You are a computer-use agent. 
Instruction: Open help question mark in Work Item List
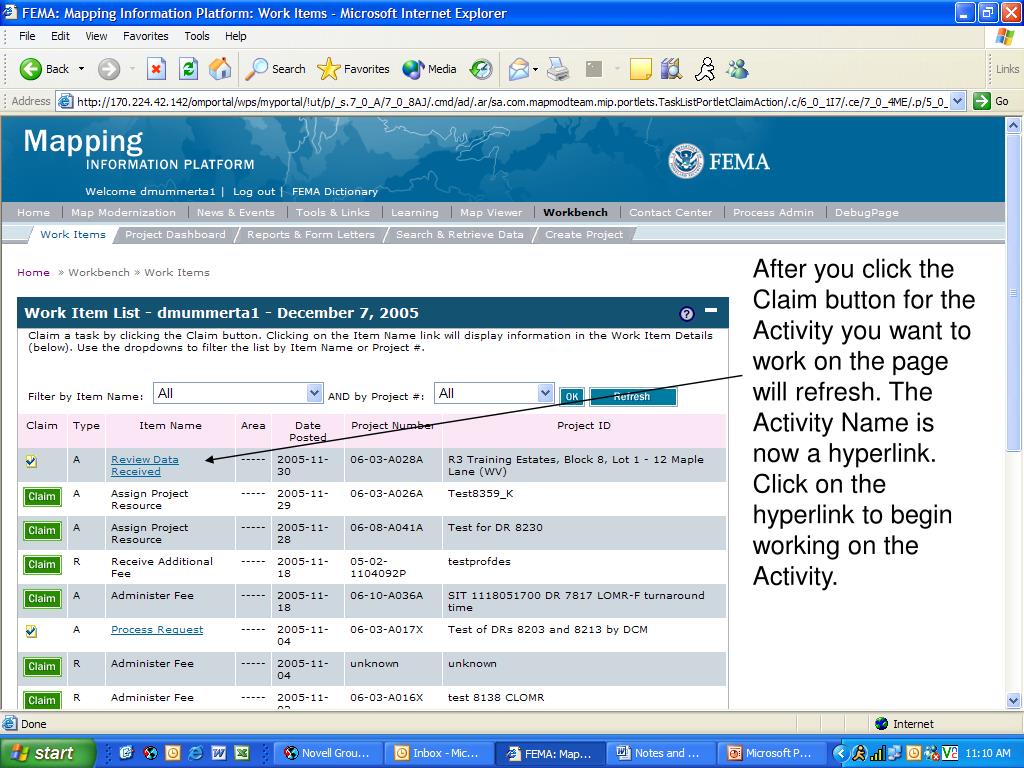coord(686,313)
